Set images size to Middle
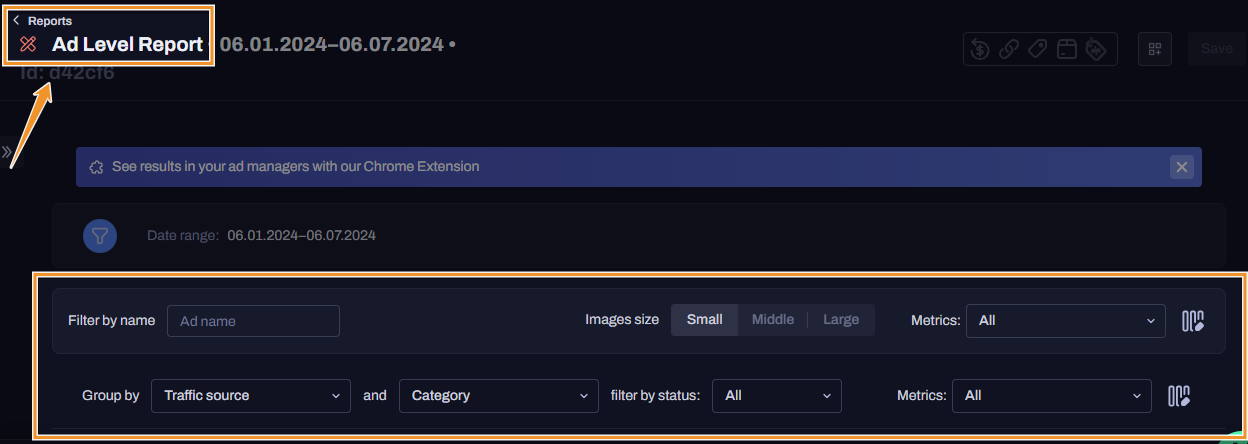 pyautogui.click(x=772, y=320)
